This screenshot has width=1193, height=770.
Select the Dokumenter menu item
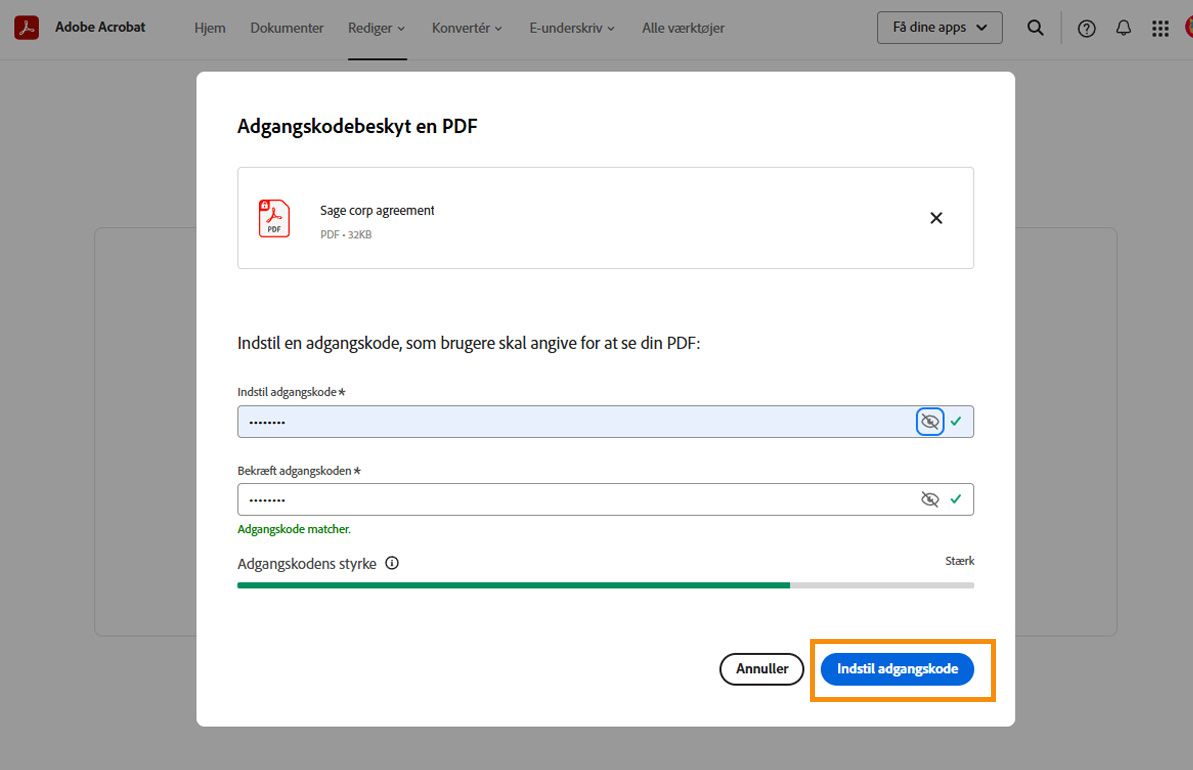287,28
